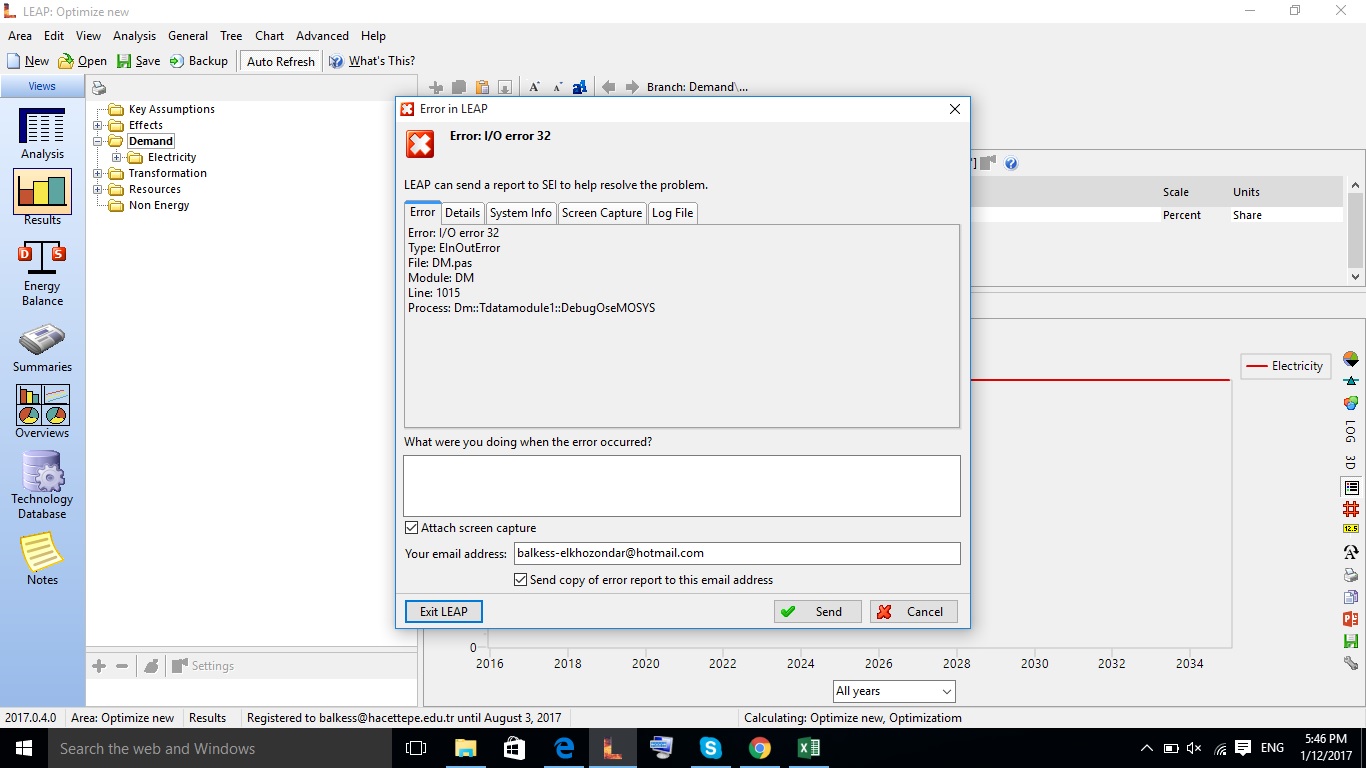
Task: Select the Non Energy tree item
Action: (x=159, y=205)
